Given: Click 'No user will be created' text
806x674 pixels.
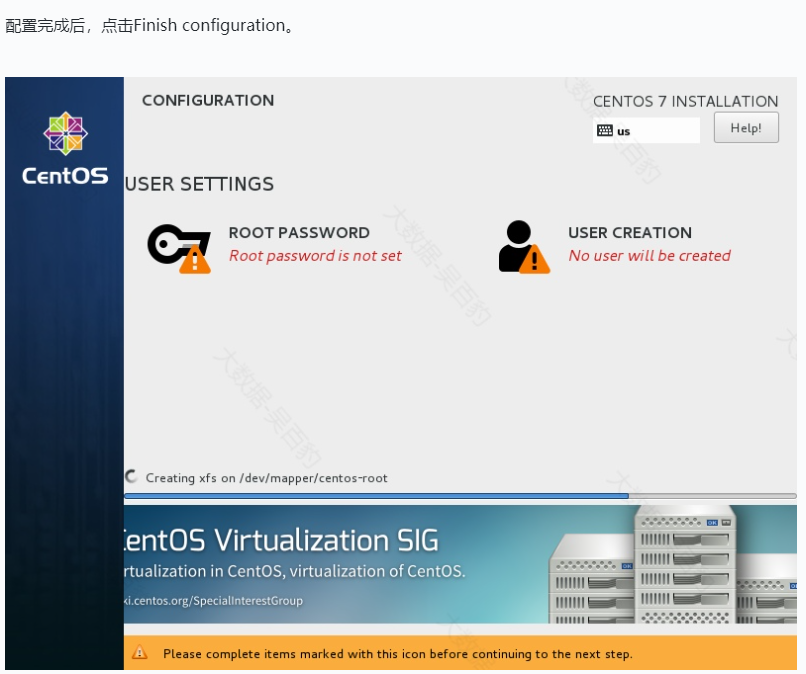Looking at the screenshot, I should click(x=649, y=256).
